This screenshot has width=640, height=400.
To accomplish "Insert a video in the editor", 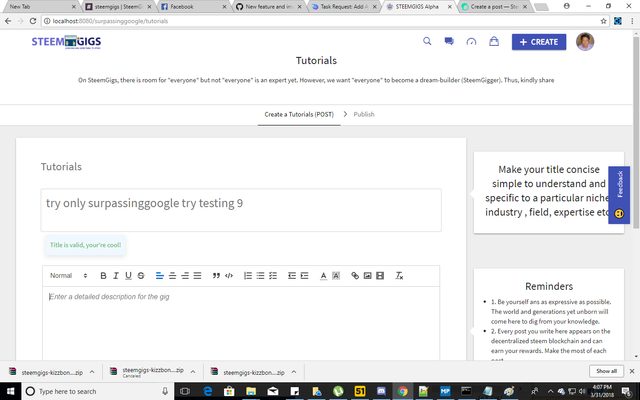I will [380, 276].
